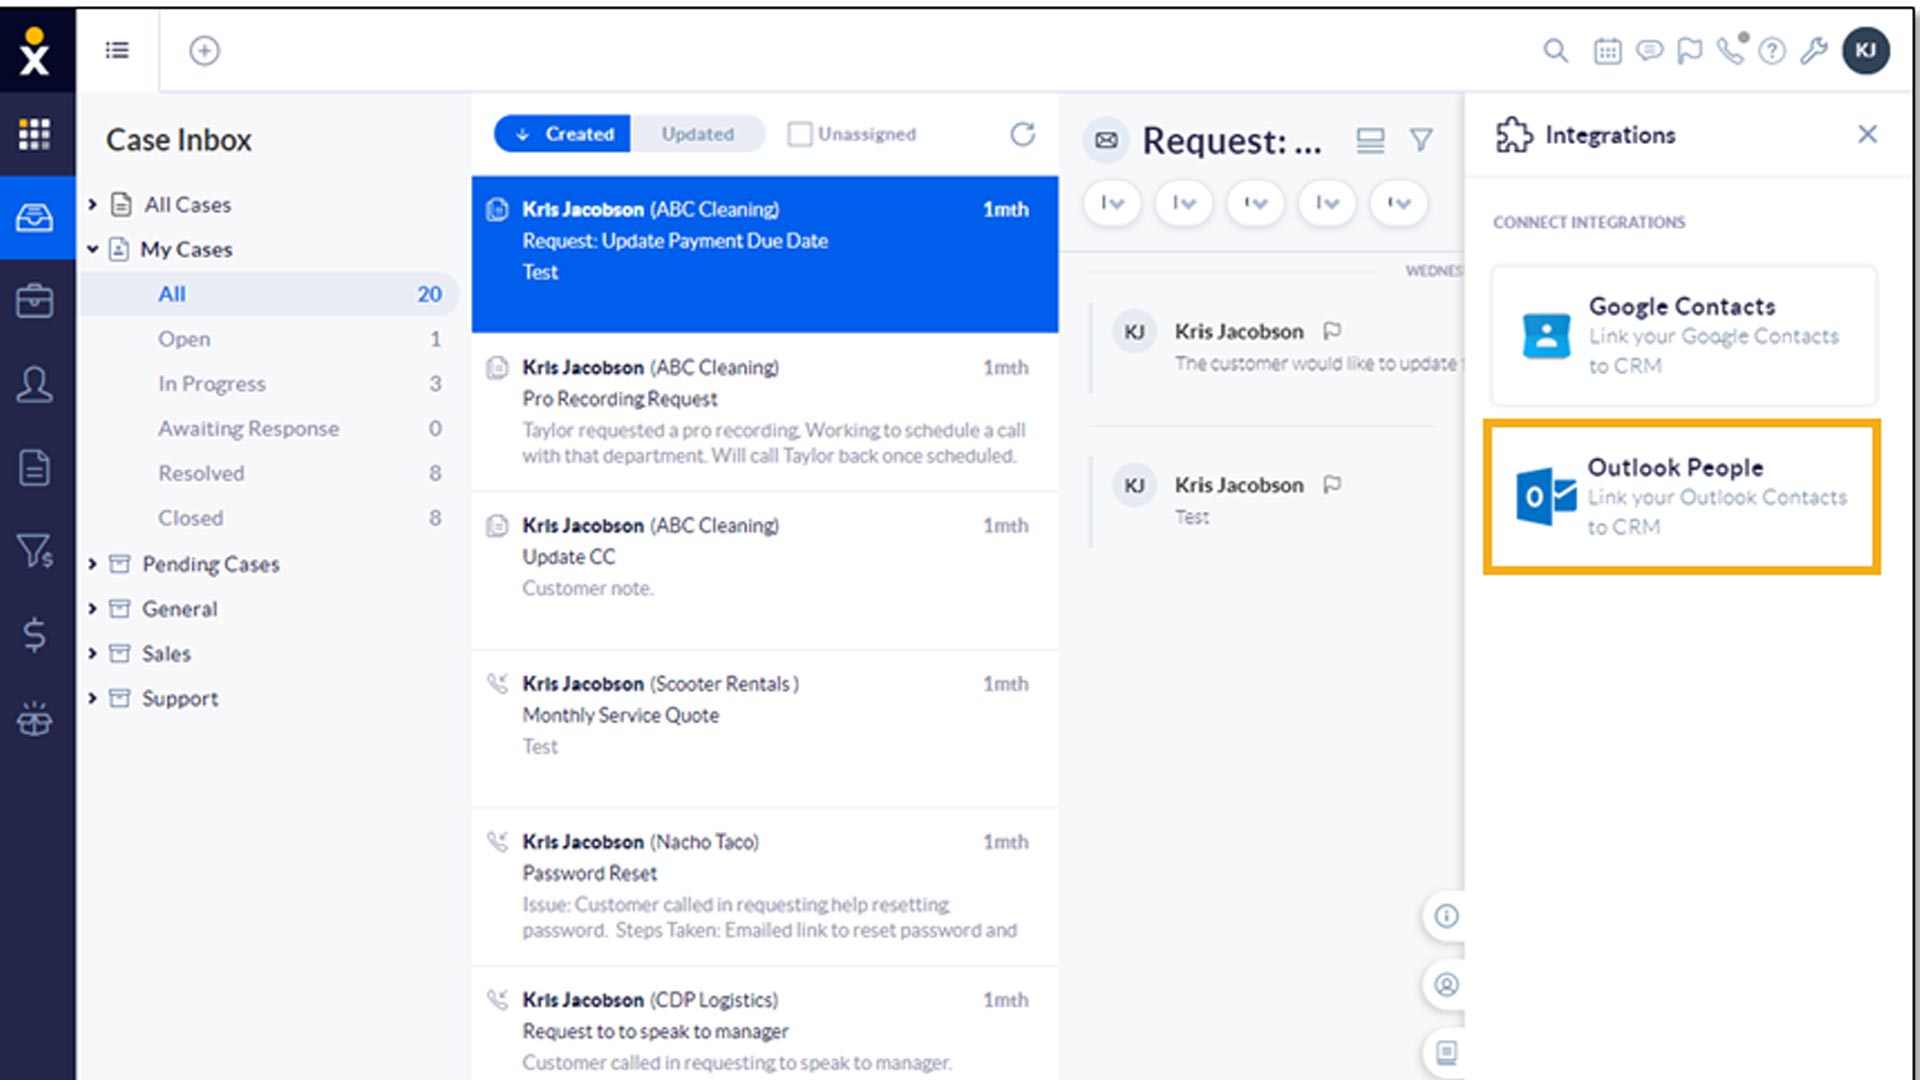Open the apps grid icon in sidebar
The height and width of the screenshot is (1080, 1920).
(x=34, y=134)
